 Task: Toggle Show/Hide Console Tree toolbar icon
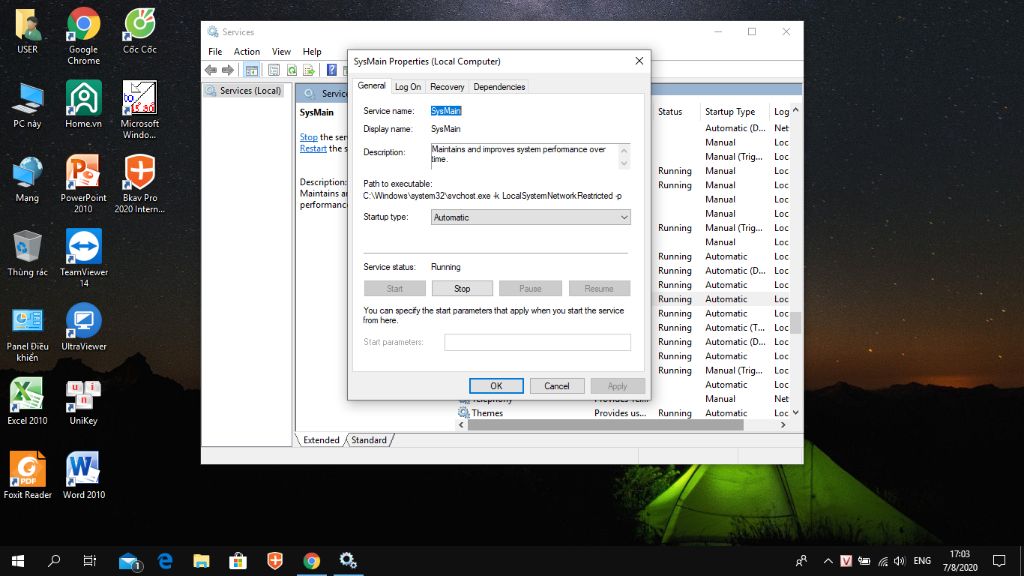pyautogui.click(x=251, y=70)
